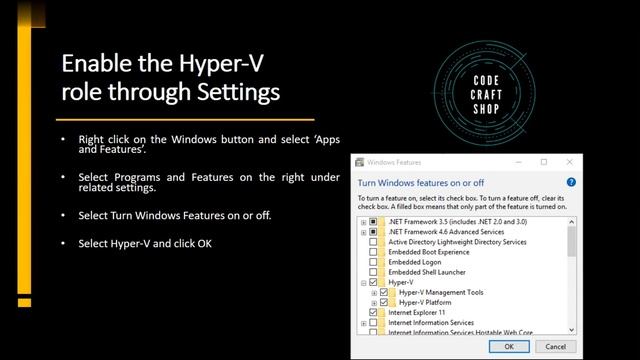Confirm changes with the OK button

(509, 347)
